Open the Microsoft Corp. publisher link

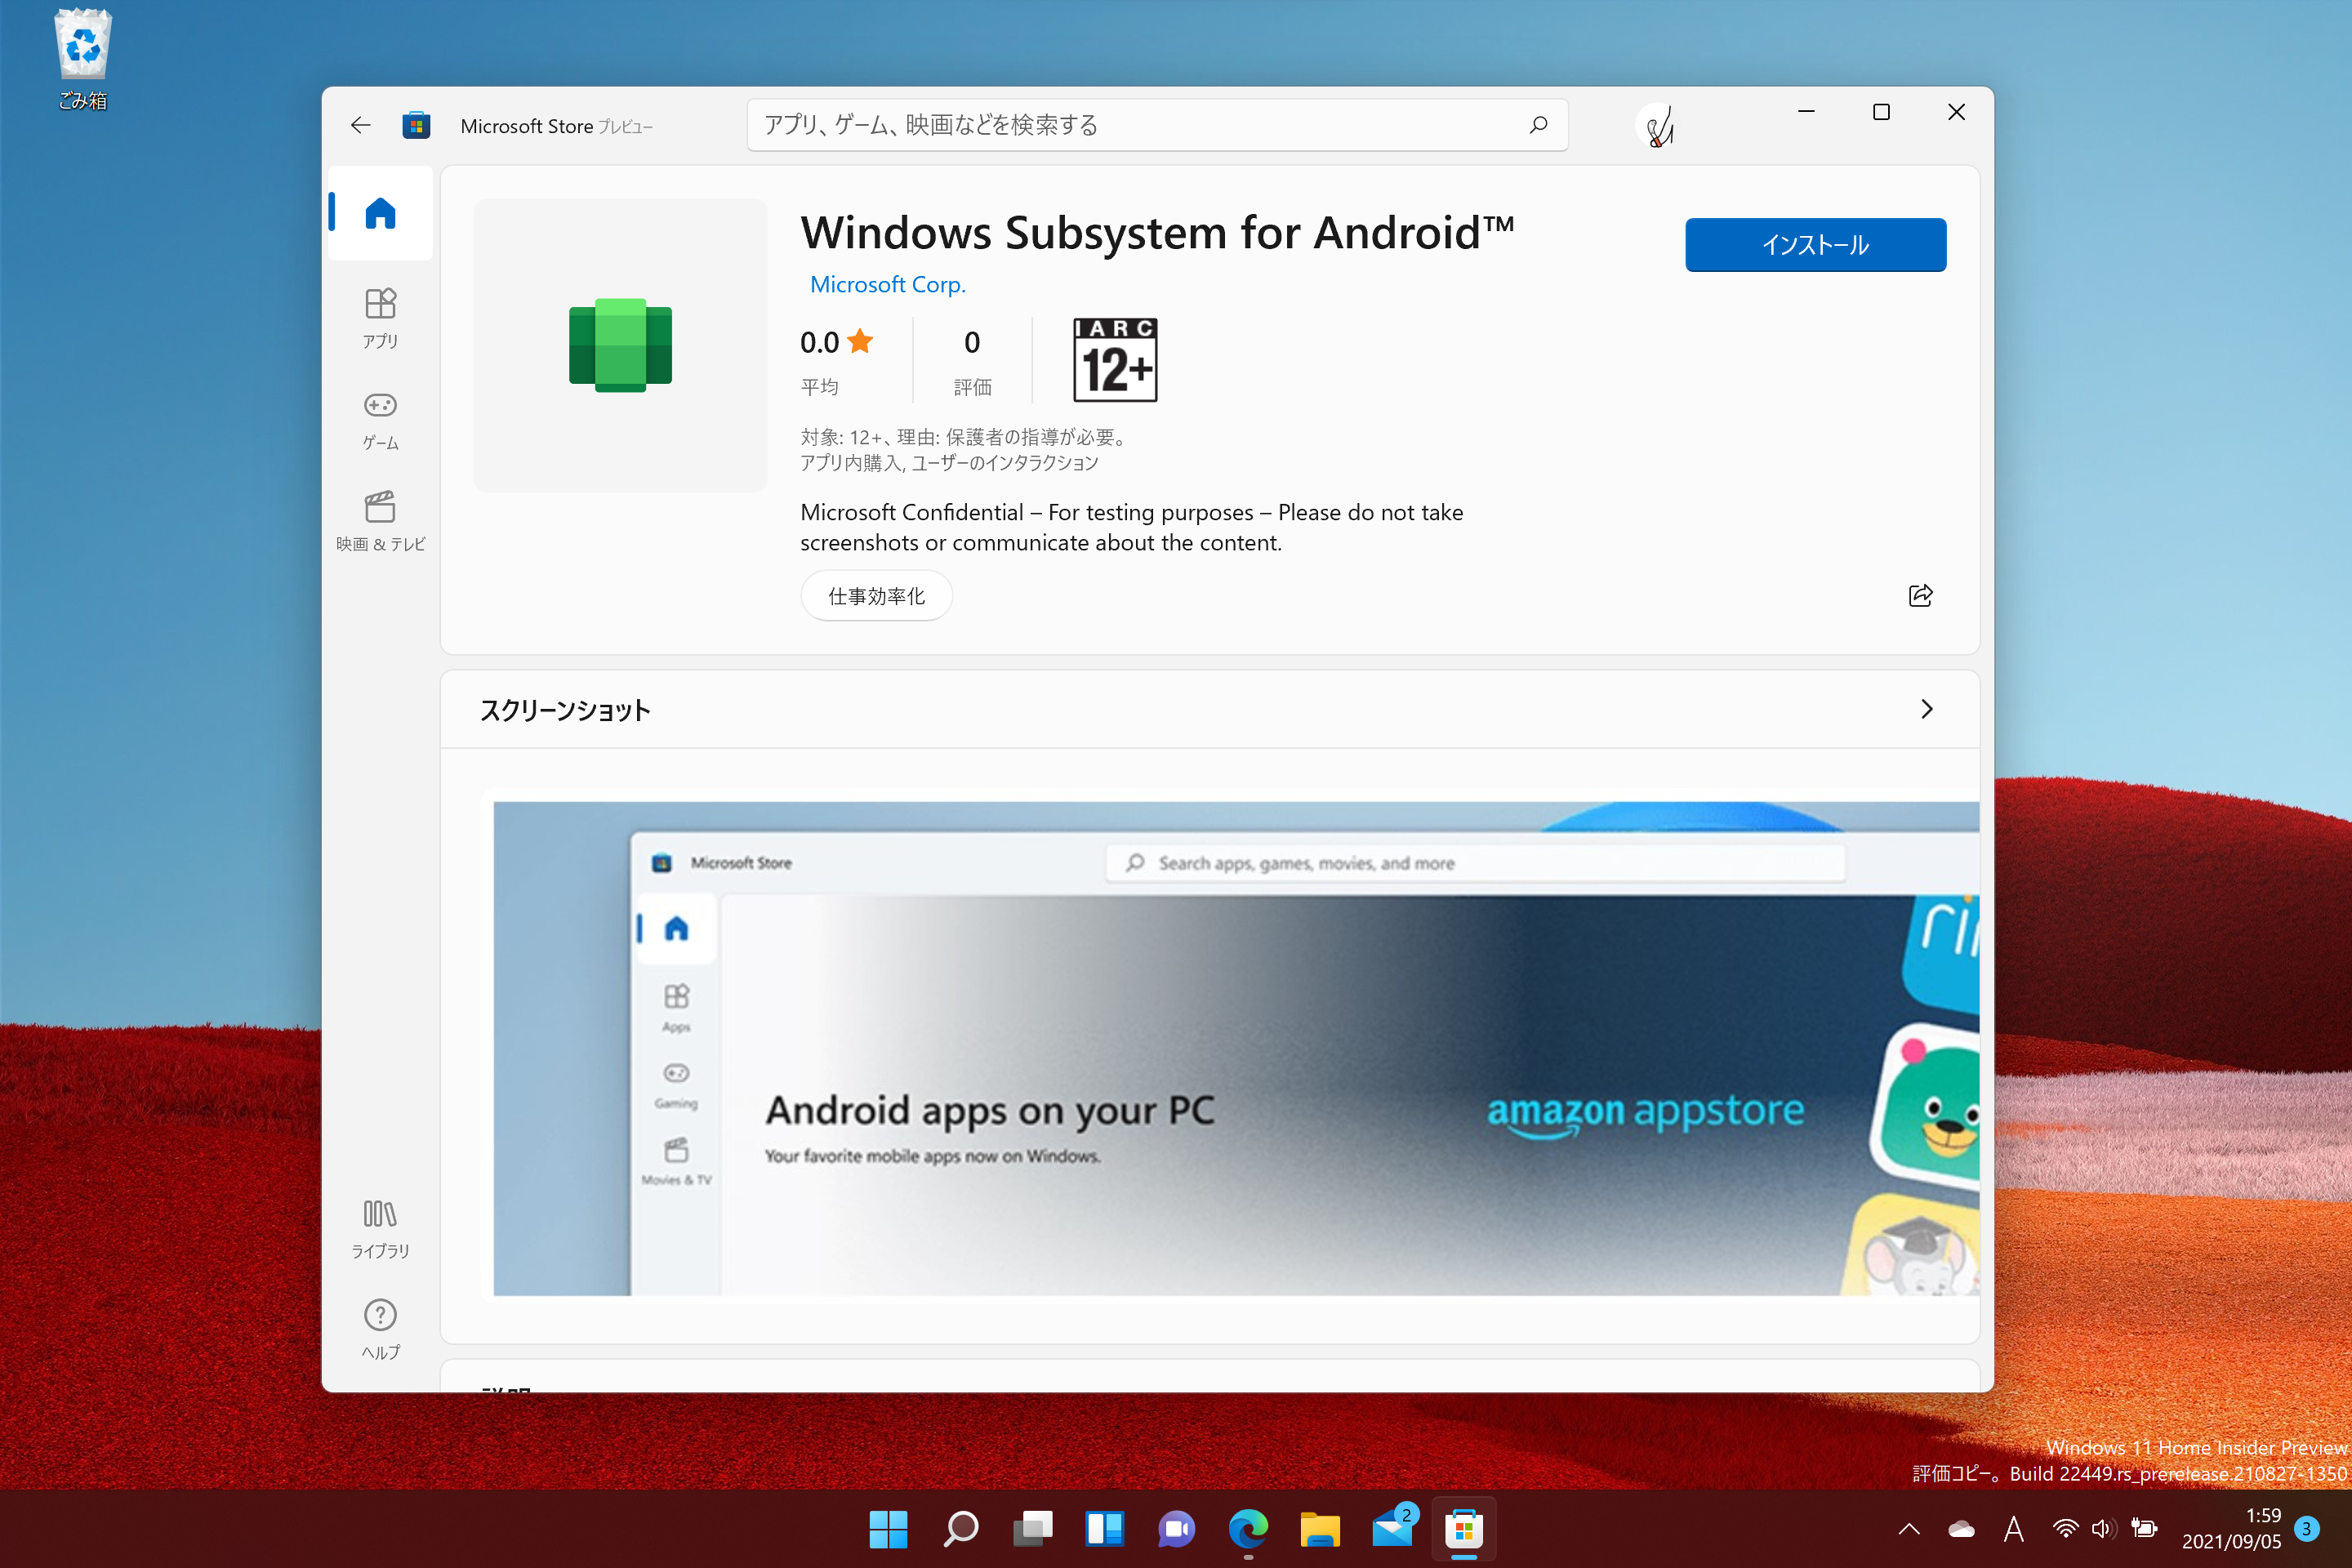(x=887, y=284)
